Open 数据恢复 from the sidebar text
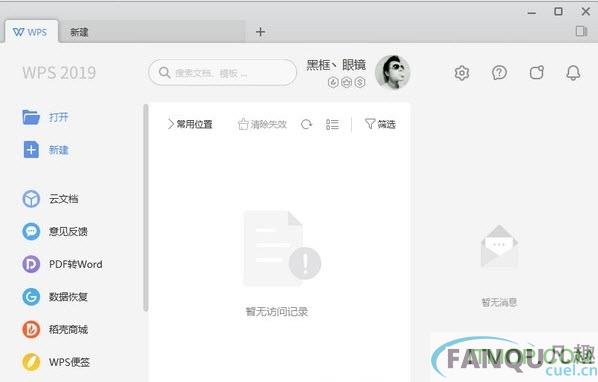This screenshot has height=382, width=598. coord(68,297)
